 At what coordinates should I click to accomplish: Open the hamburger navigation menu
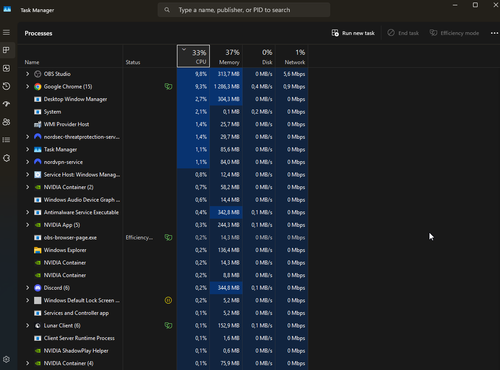point(6,32)
